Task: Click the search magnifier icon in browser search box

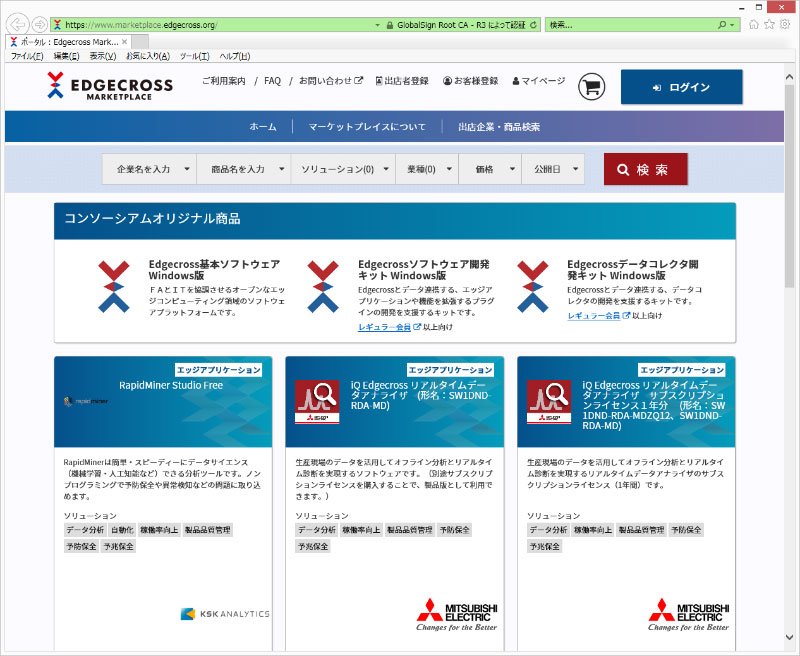Action: (x=722, y=24)
